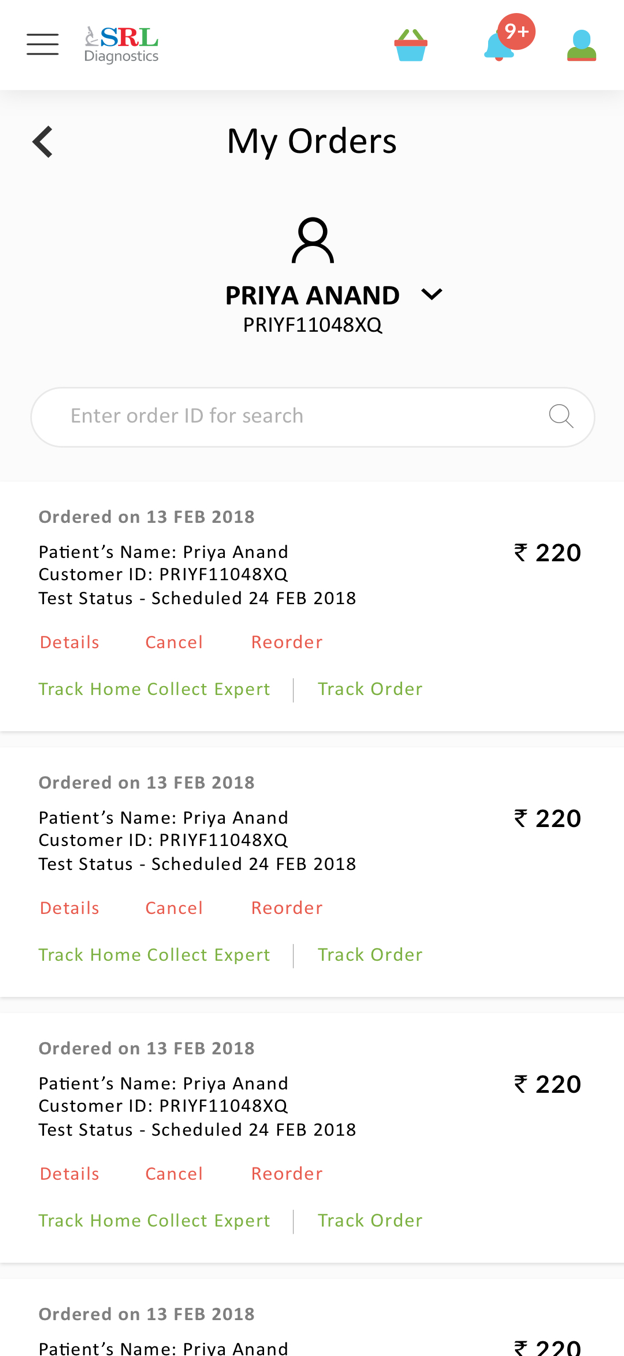This screenshot has width=624, height=1356.
Task: Cancel the first order
Action: coord(174,642)
